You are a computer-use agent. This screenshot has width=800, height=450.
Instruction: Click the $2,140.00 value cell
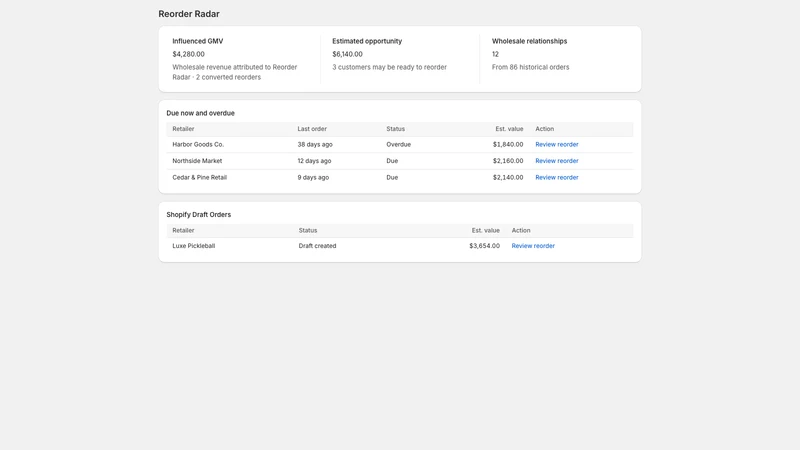pyautogui.click(x=508, y=178)
